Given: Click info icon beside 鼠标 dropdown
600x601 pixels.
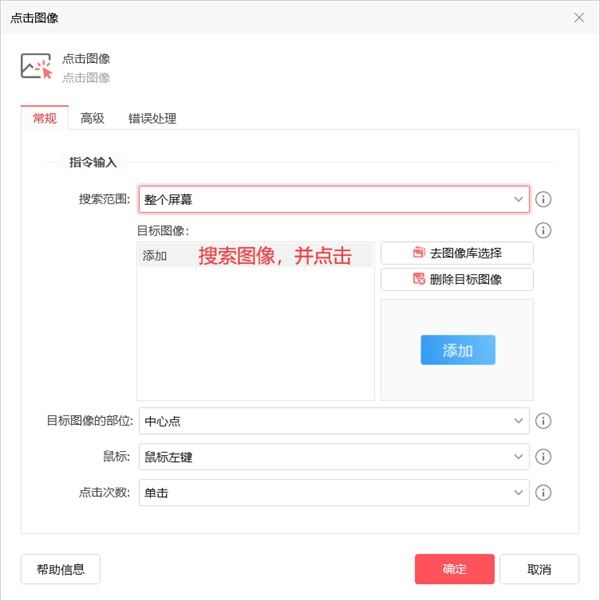Looking at the screenshot, I should tap(543, 456).
